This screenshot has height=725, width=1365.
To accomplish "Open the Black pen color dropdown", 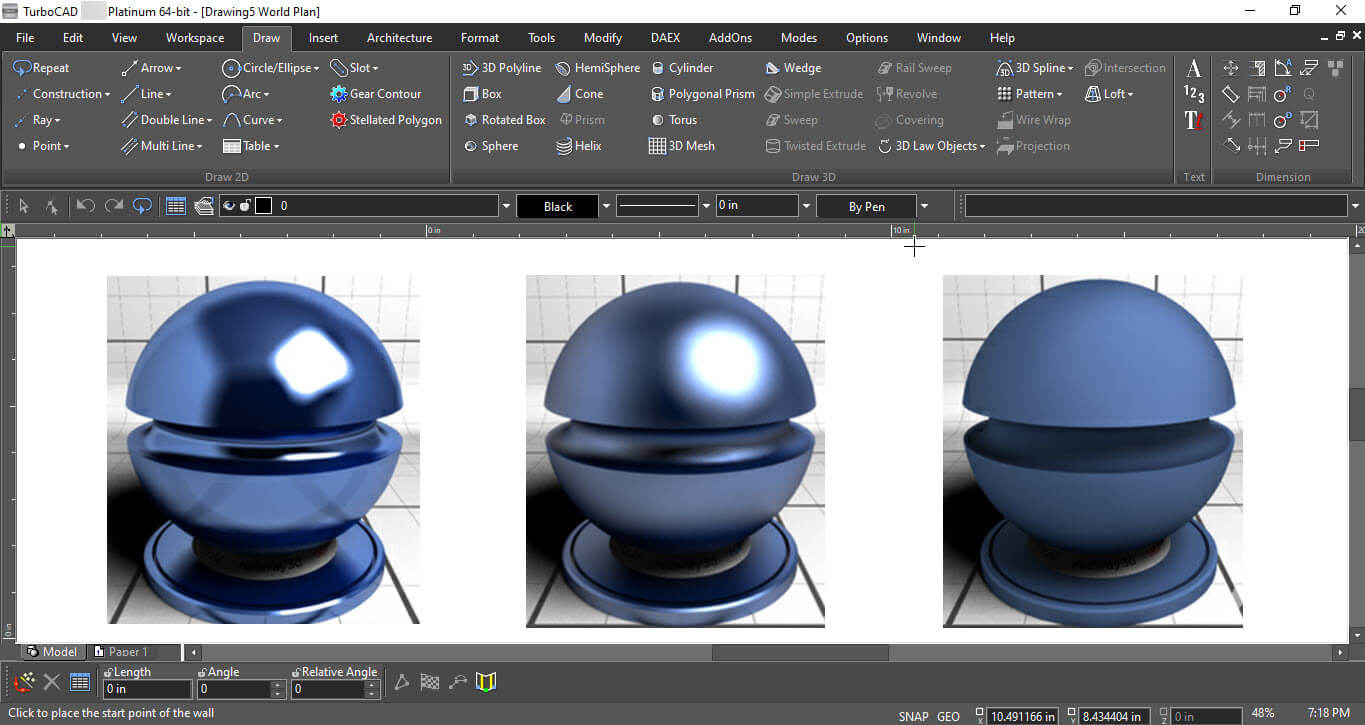I will point(606,206).
